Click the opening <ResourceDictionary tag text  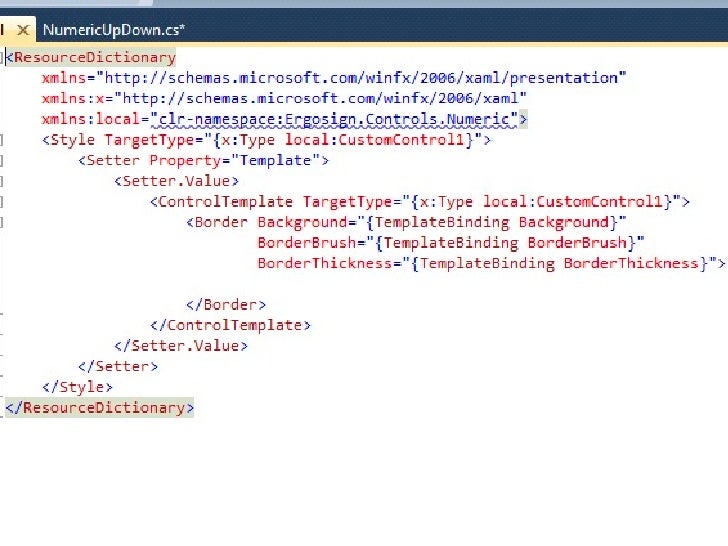pos(91,58)
